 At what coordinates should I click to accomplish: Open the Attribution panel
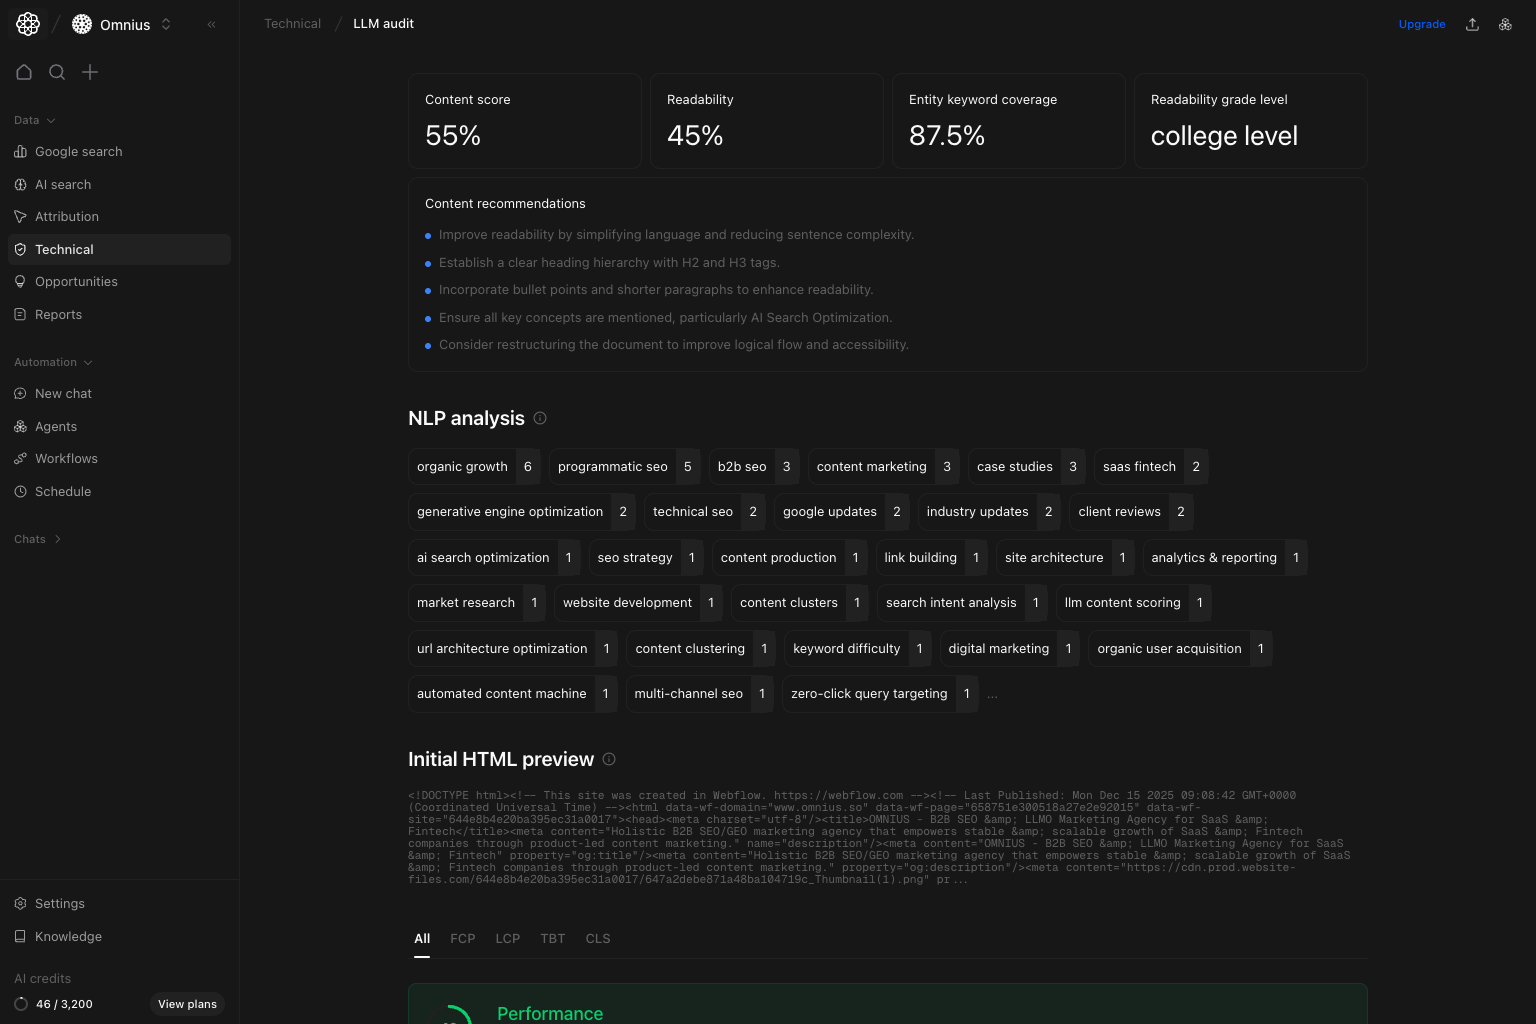click(x=66, y=216)
